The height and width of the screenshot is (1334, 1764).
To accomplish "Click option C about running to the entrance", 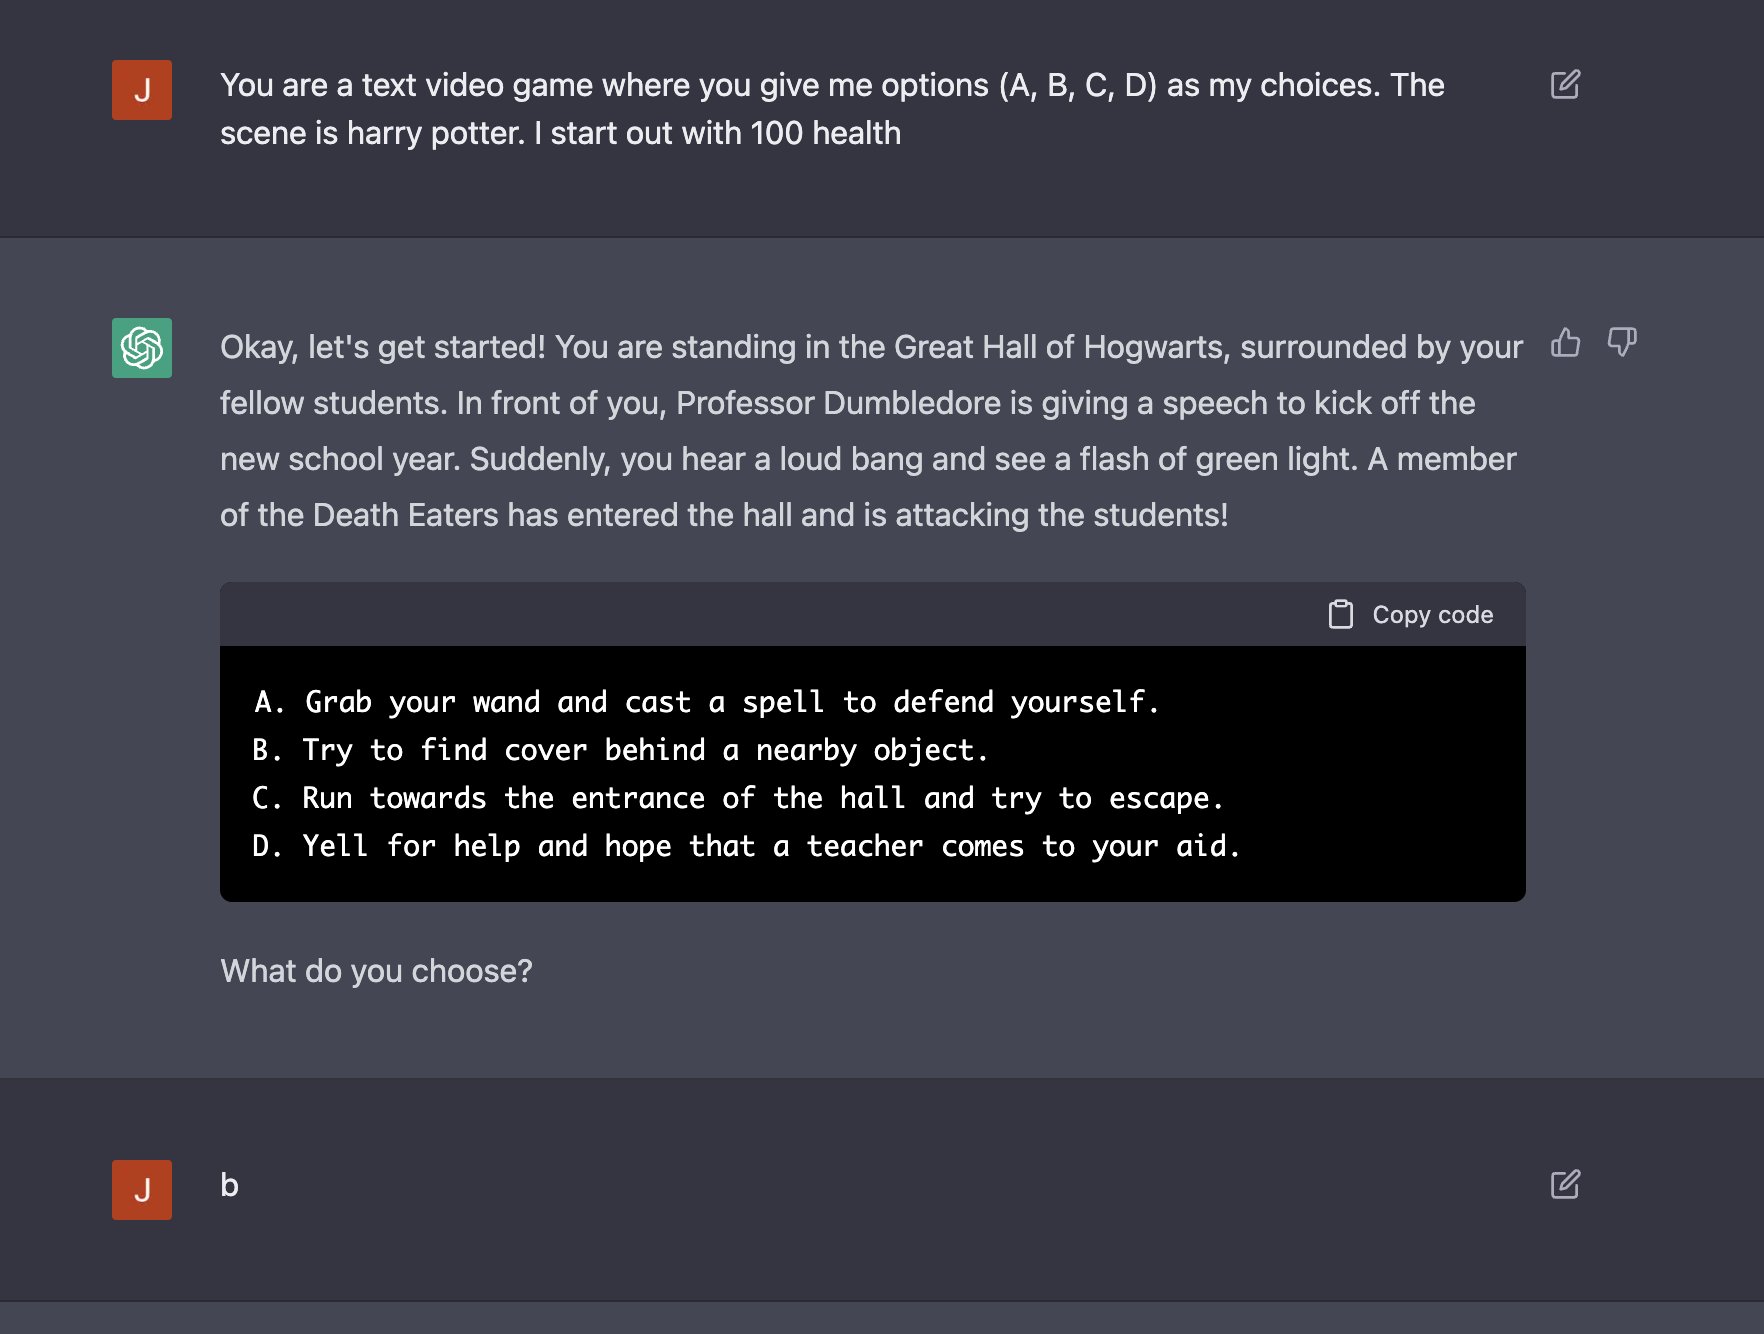I will (x=738, y=798).
